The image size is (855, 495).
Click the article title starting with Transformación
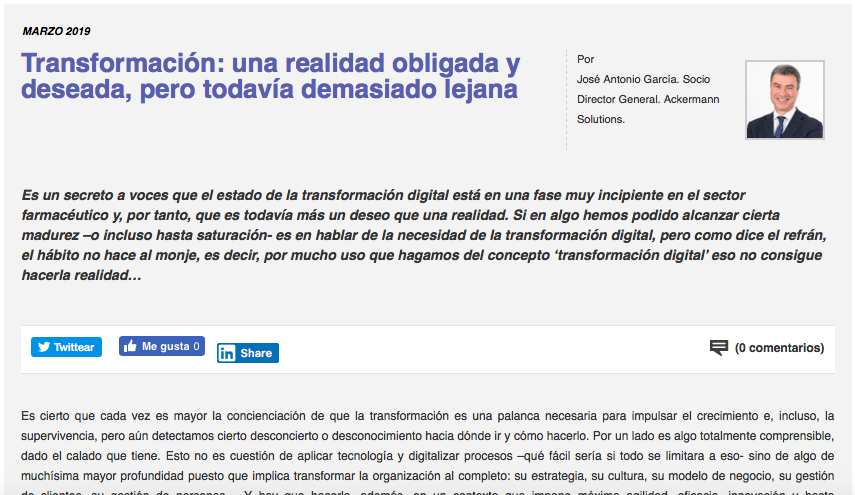270,76
